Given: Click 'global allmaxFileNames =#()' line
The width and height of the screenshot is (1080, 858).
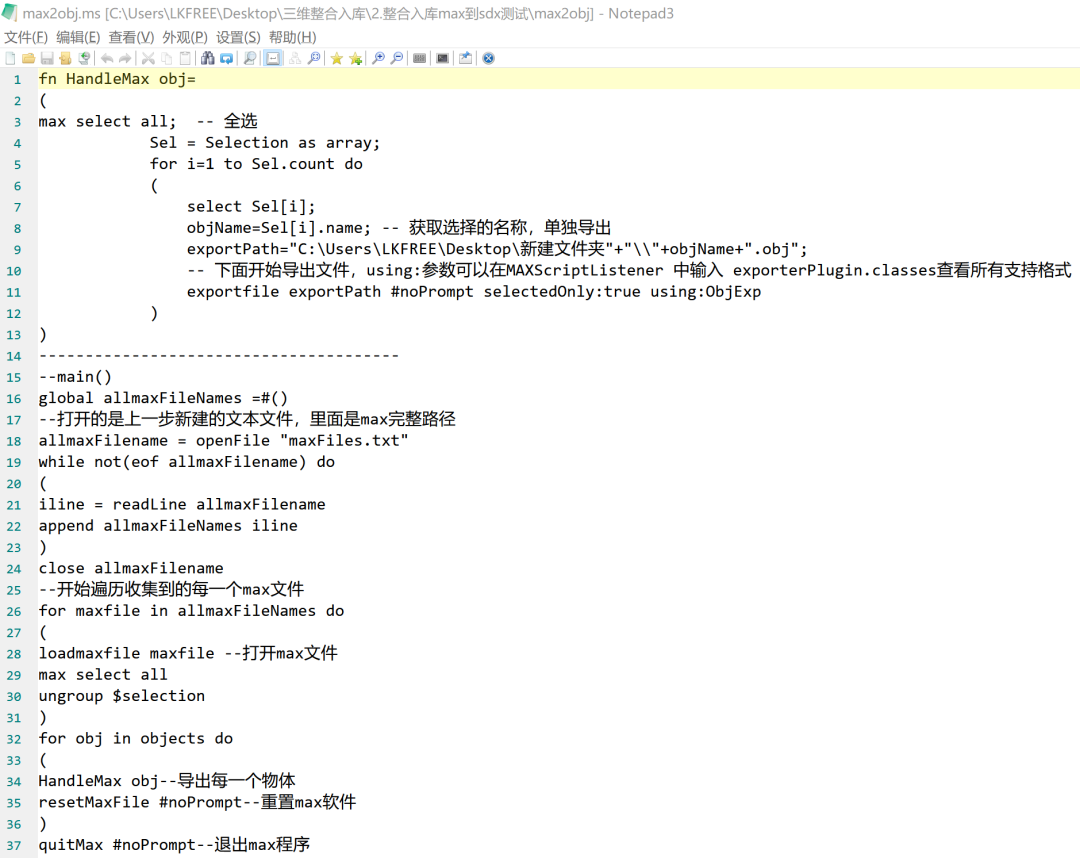Looking at the screenshot, I should click(x=163, y=399).
